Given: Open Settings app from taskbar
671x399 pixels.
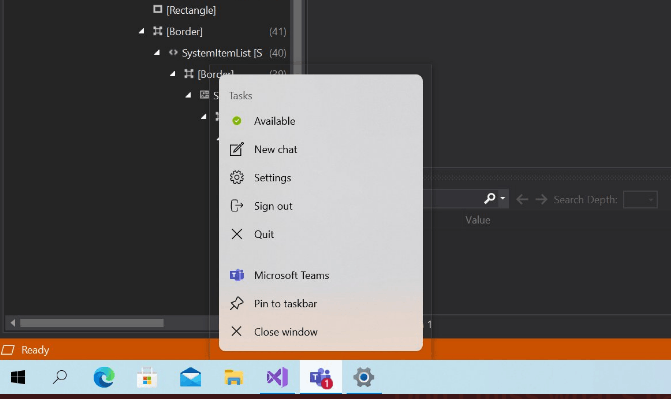Looking at the screenshot, I should click(364, 377).
